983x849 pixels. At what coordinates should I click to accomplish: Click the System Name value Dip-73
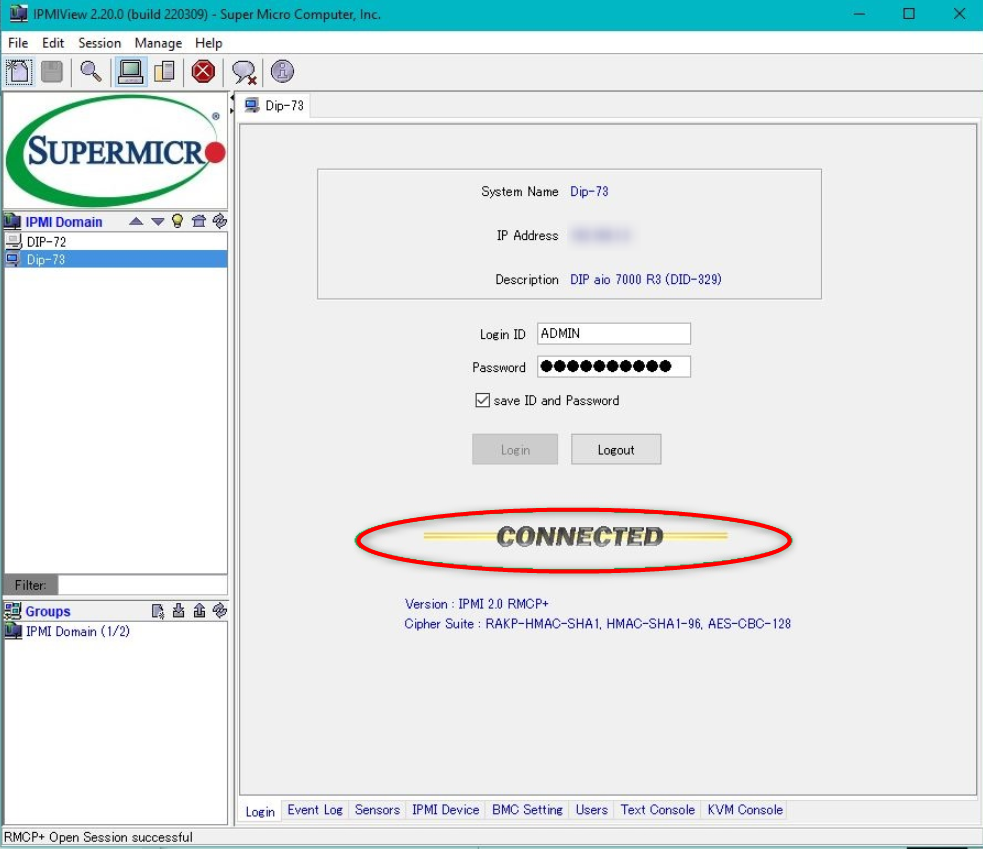589,191
